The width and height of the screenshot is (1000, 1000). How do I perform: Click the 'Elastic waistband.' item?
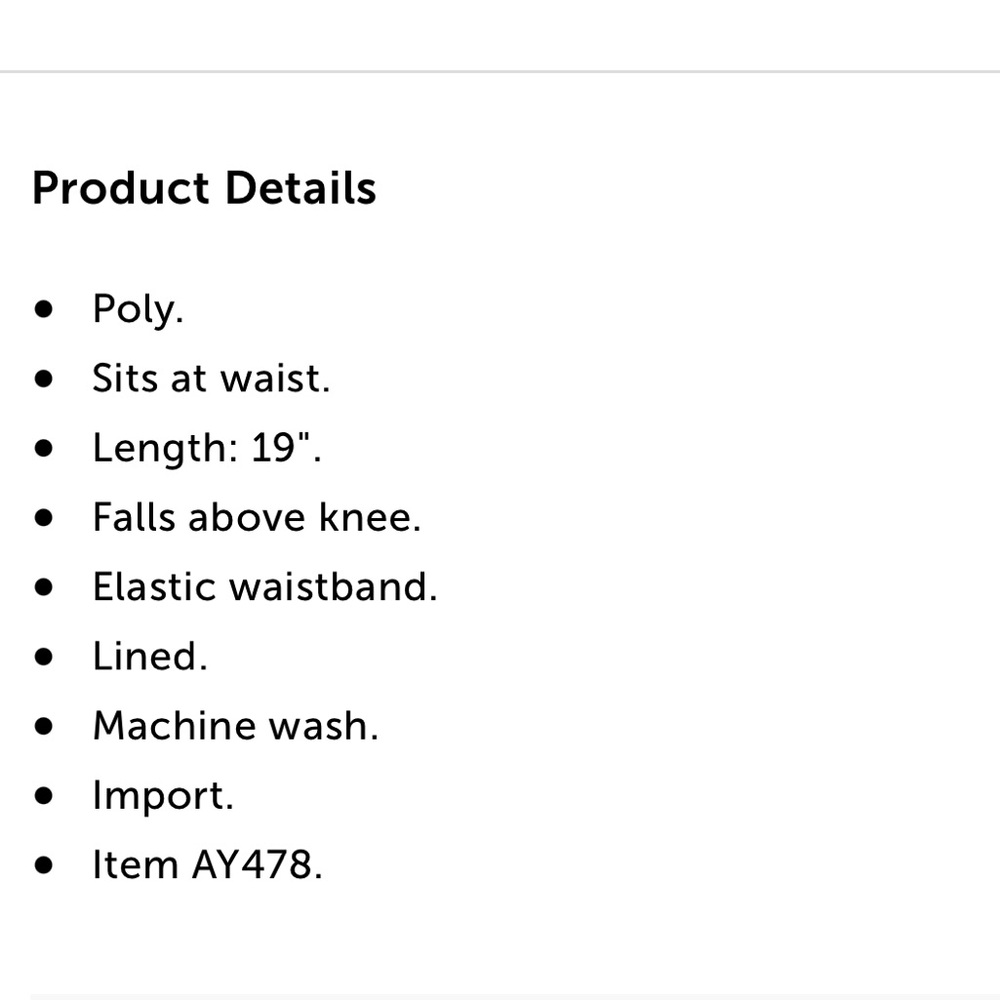[x=265, y=586]
